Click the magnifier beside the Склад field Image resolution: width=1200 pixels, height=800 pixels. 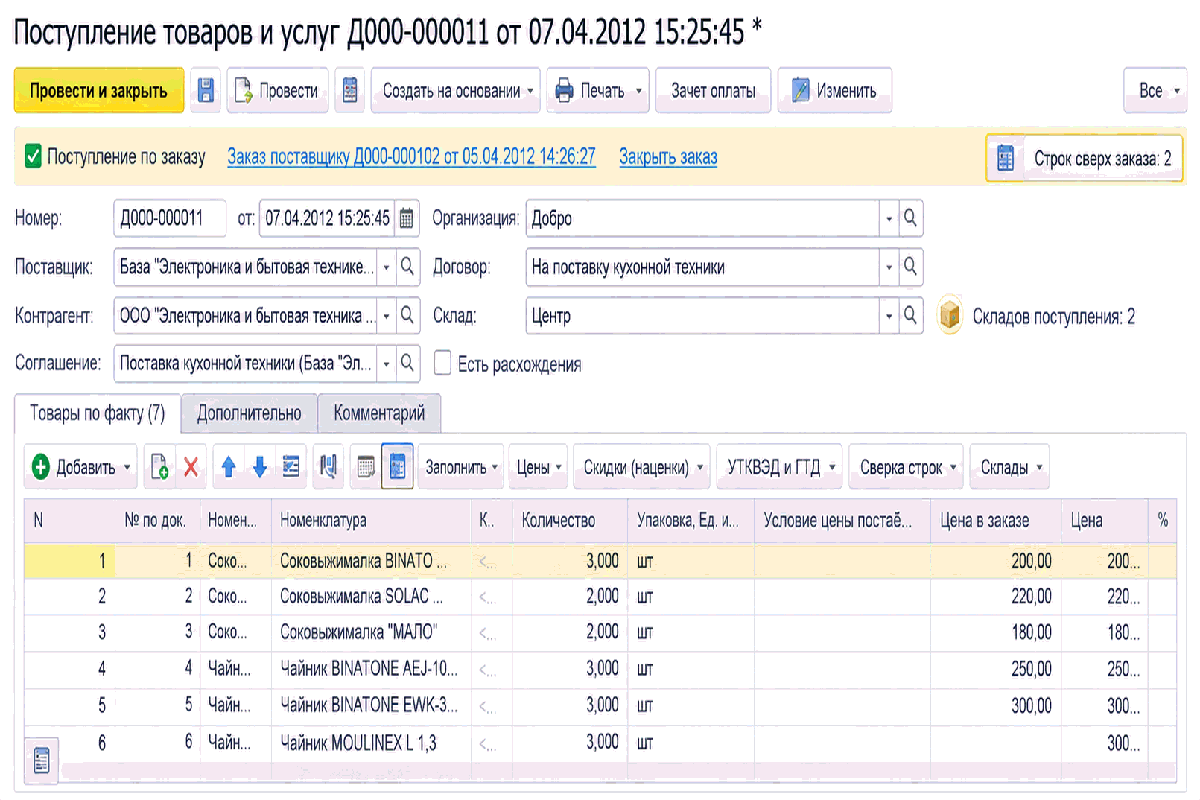910,316
